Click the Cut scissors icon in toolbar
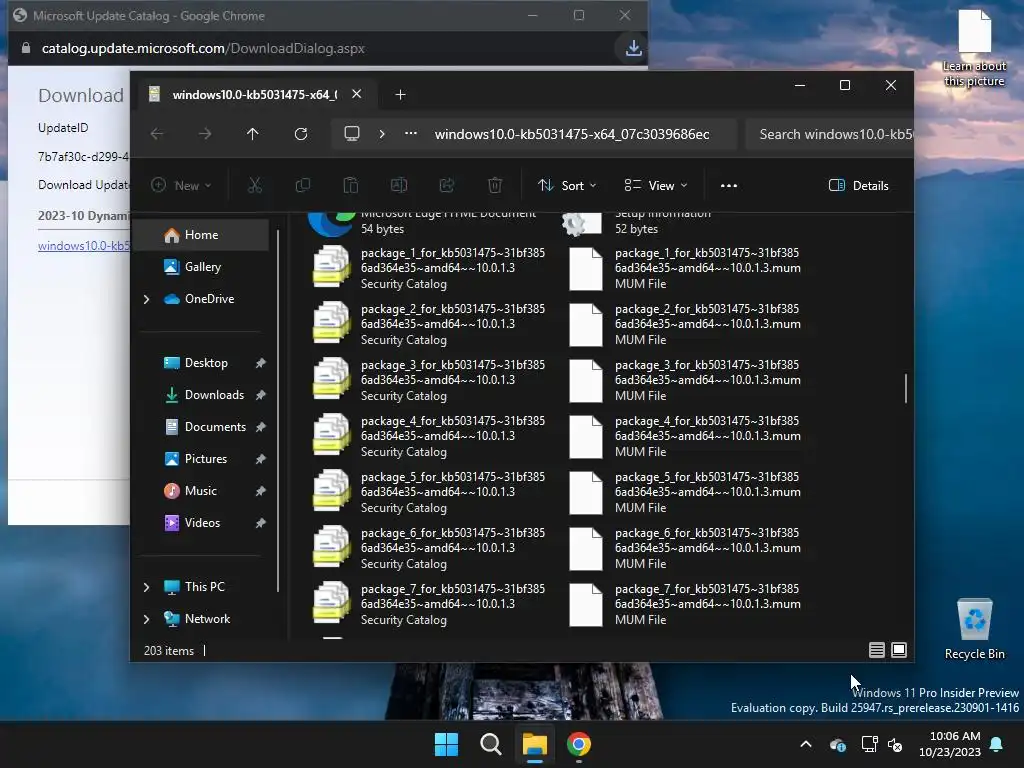The height and width of the screenshot is (768, 1024). (255, 185)
